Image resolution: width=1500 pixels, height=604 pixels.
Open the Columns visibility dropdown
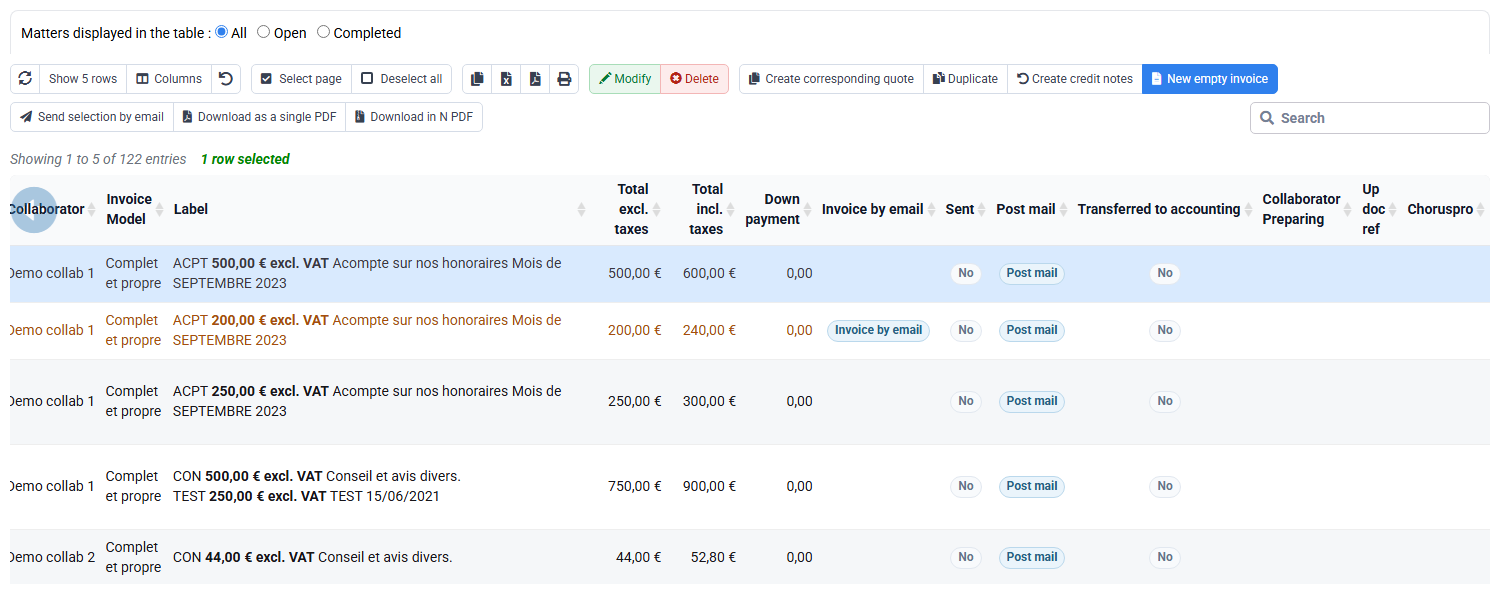click(169, 79)
